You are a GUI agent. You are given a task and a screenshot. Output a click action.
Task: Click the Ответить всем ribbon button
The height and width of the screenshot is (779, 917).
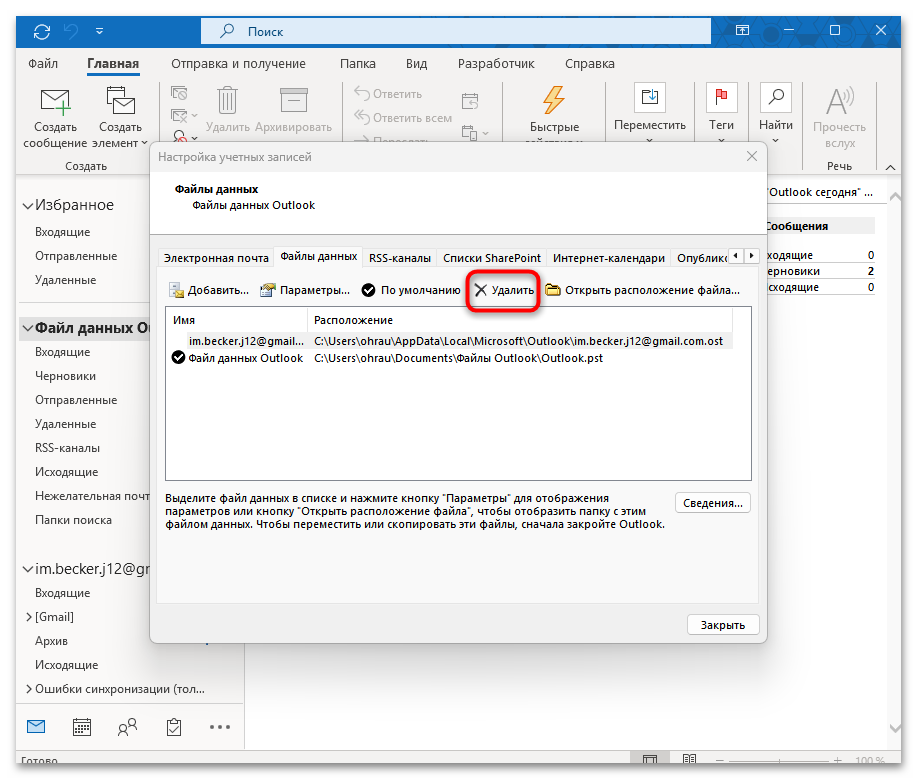403,118
